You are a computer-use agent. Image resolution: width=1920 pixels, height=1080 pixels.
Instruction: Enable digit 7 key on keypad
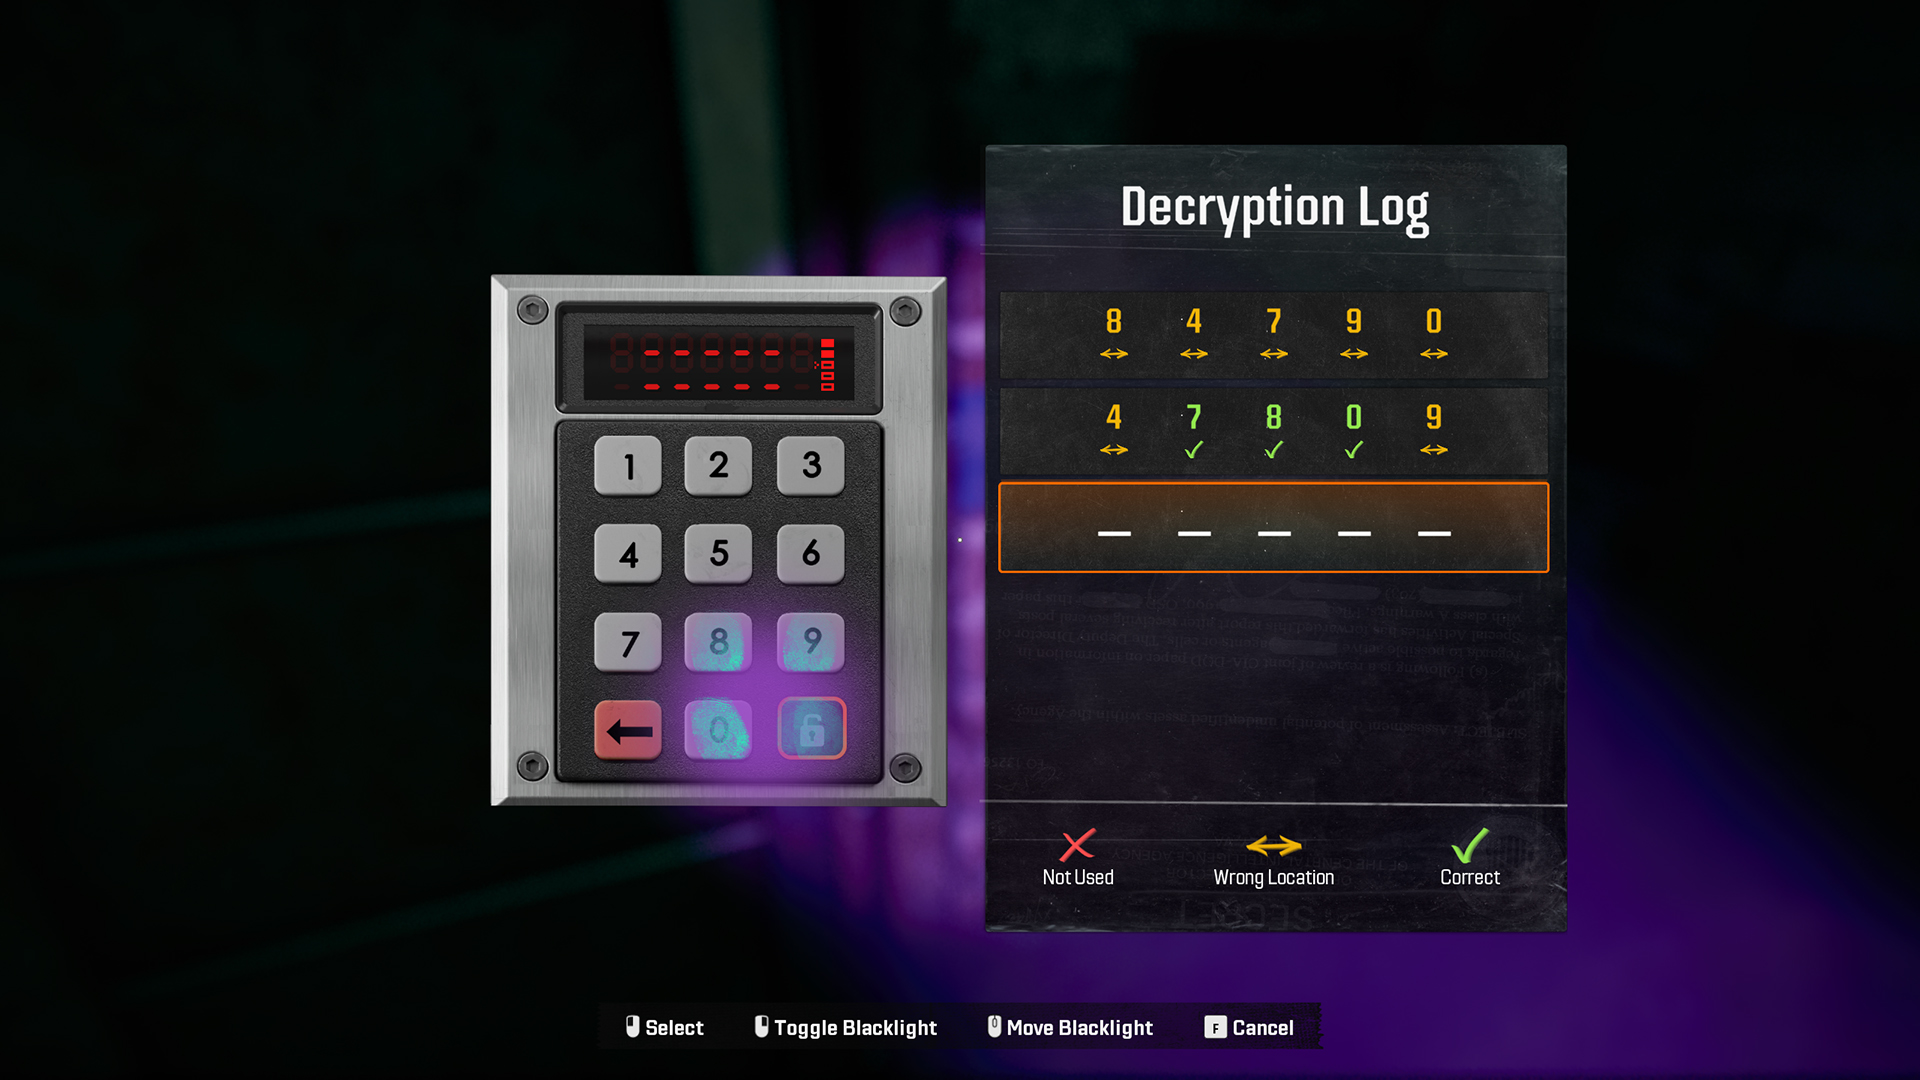[x=628, y=641]
